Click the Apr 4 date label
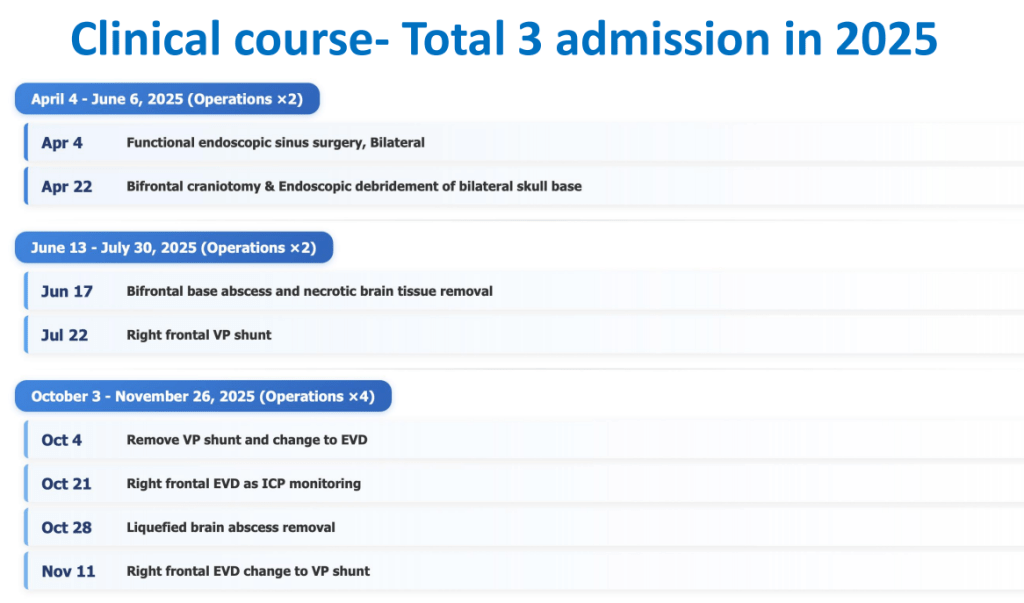This screenshot has height=603, width=1024. coord(62,143)
